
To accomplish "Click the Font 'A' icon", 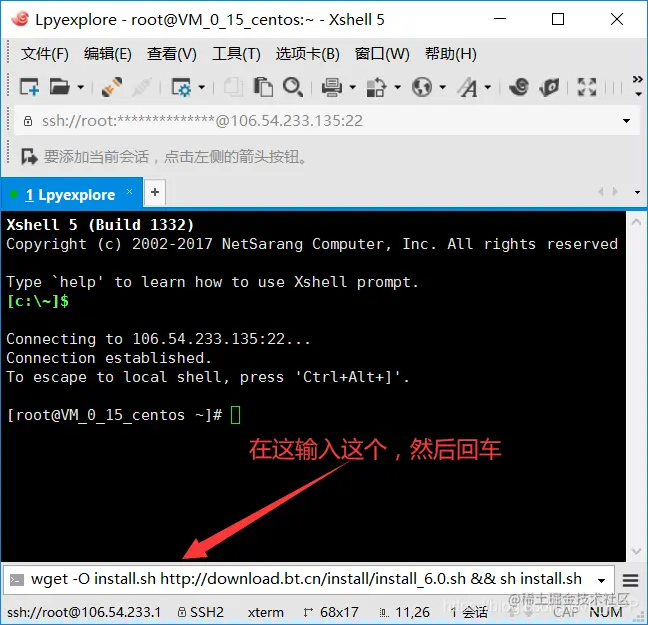I will tap(467, 87).
